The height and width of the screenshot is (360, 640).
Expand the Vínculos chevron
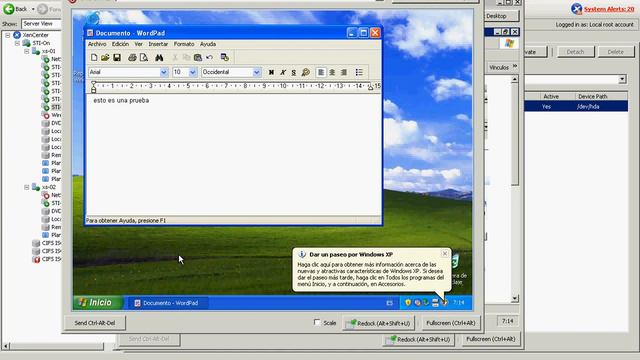[515, 66]
